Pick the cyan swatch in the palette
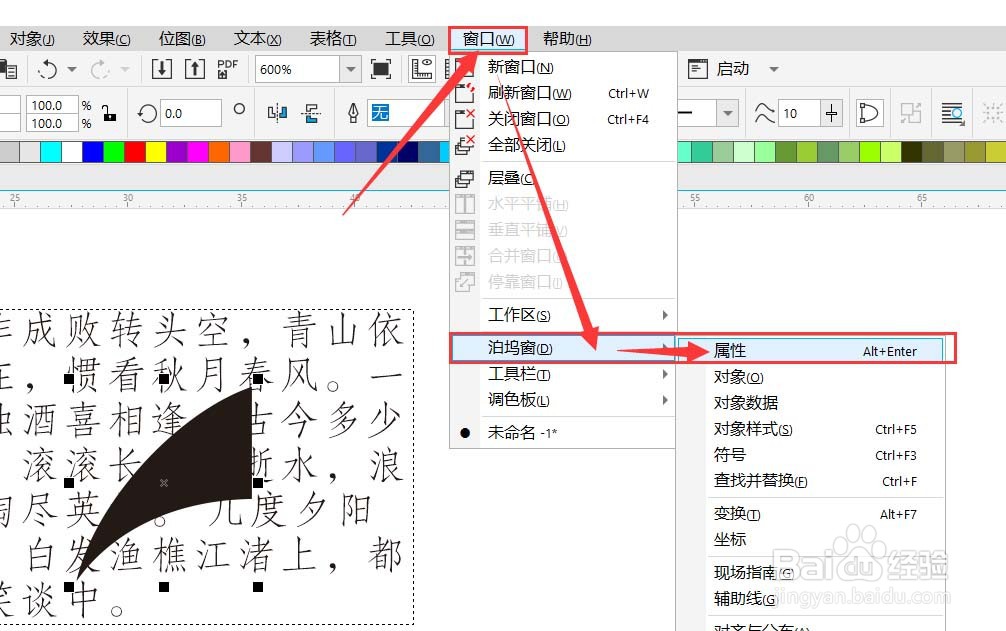The width and height of the screenshot is (1006, 631). pyautogui.click(x=51, y=152)
